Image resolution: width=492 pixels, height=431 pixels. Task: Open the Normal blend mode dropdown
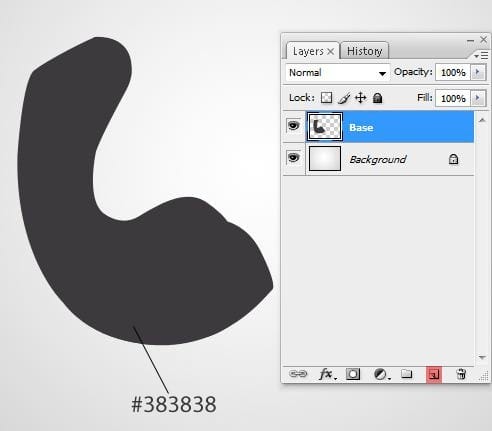click(x=337, y=73)
